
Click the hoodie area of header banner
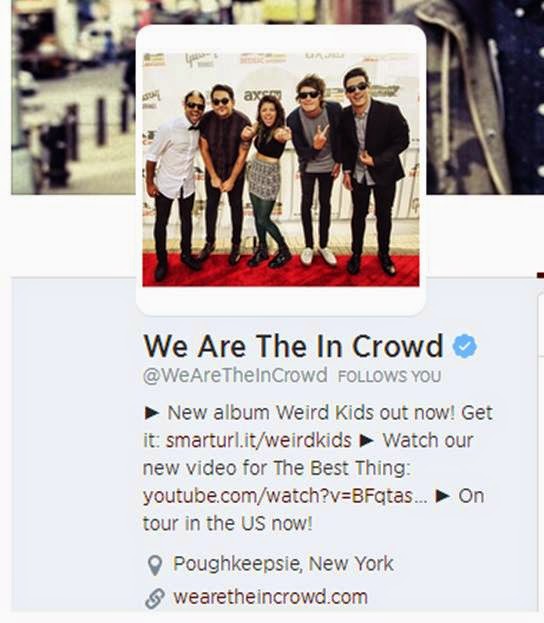point(468,98)
